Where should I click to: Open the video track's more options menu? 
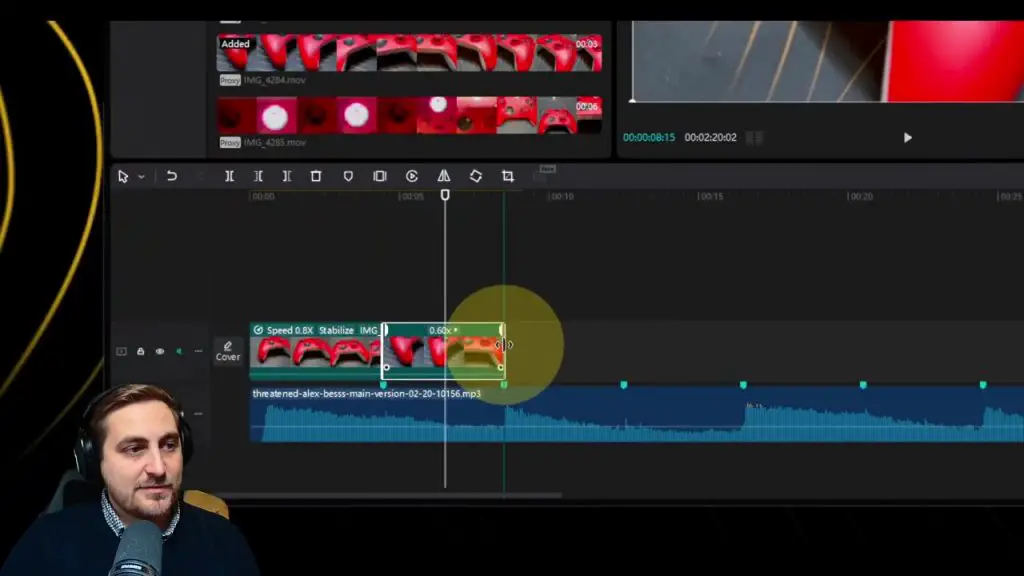pyautogui.click(x=198, y=351)
